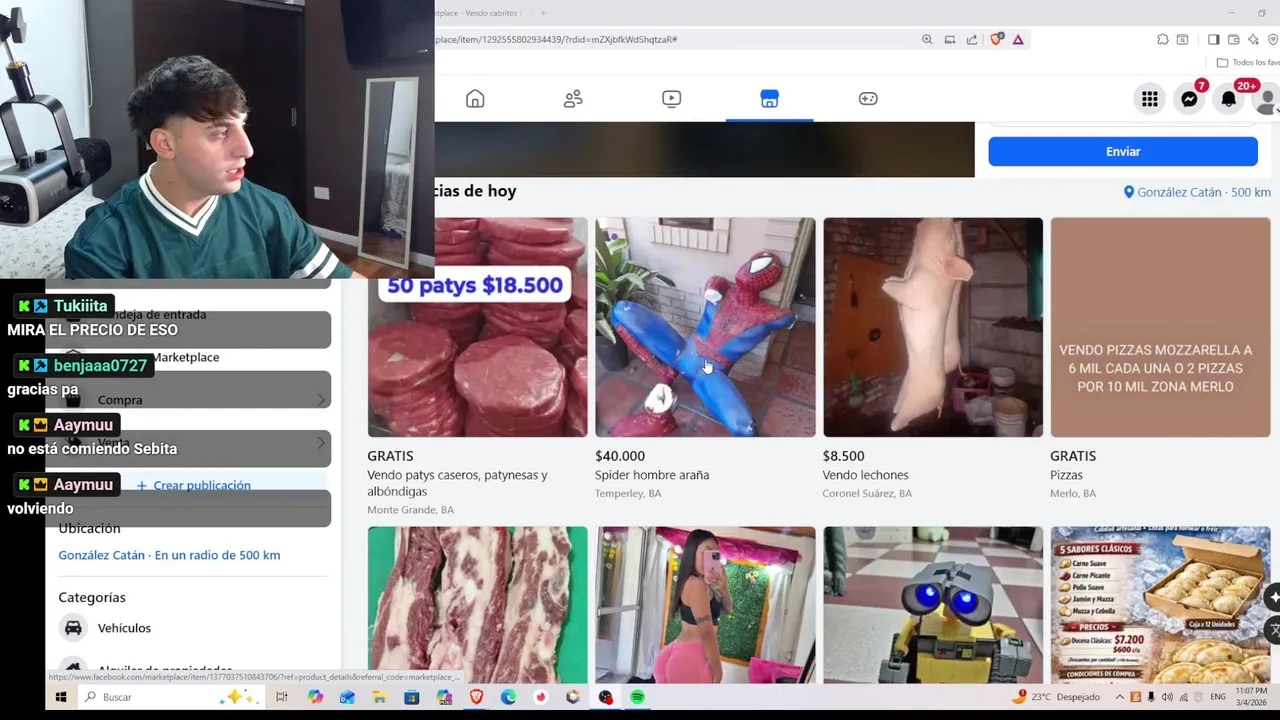
Task: Open Copilot from the taskbar
Action: [x=316, y=697]
